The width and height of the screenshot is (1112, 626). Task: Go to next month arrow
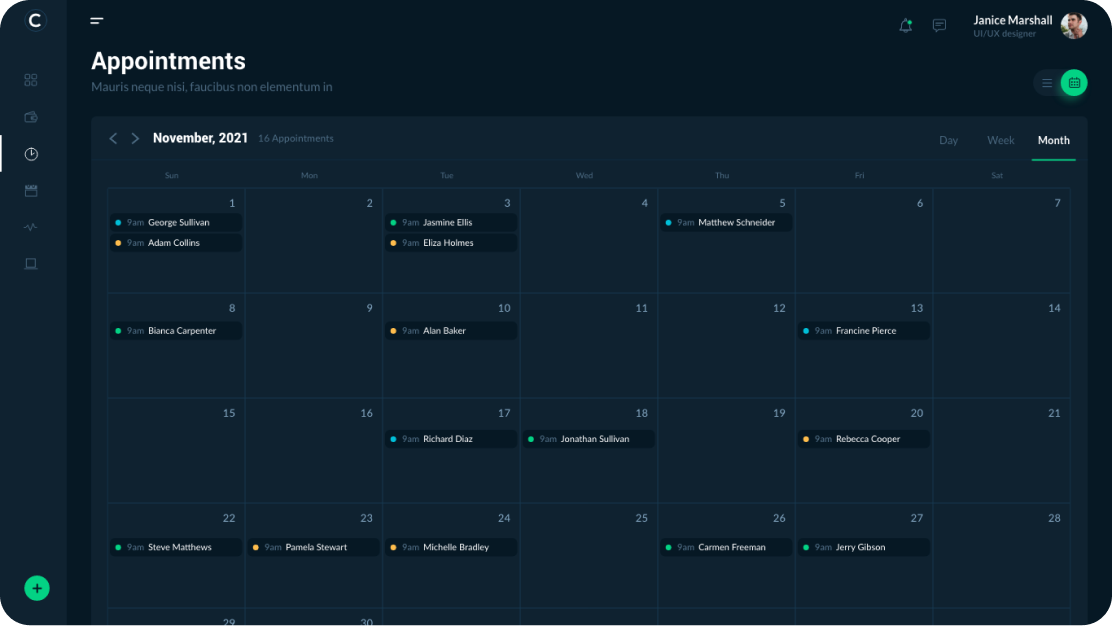coord(136,138)
